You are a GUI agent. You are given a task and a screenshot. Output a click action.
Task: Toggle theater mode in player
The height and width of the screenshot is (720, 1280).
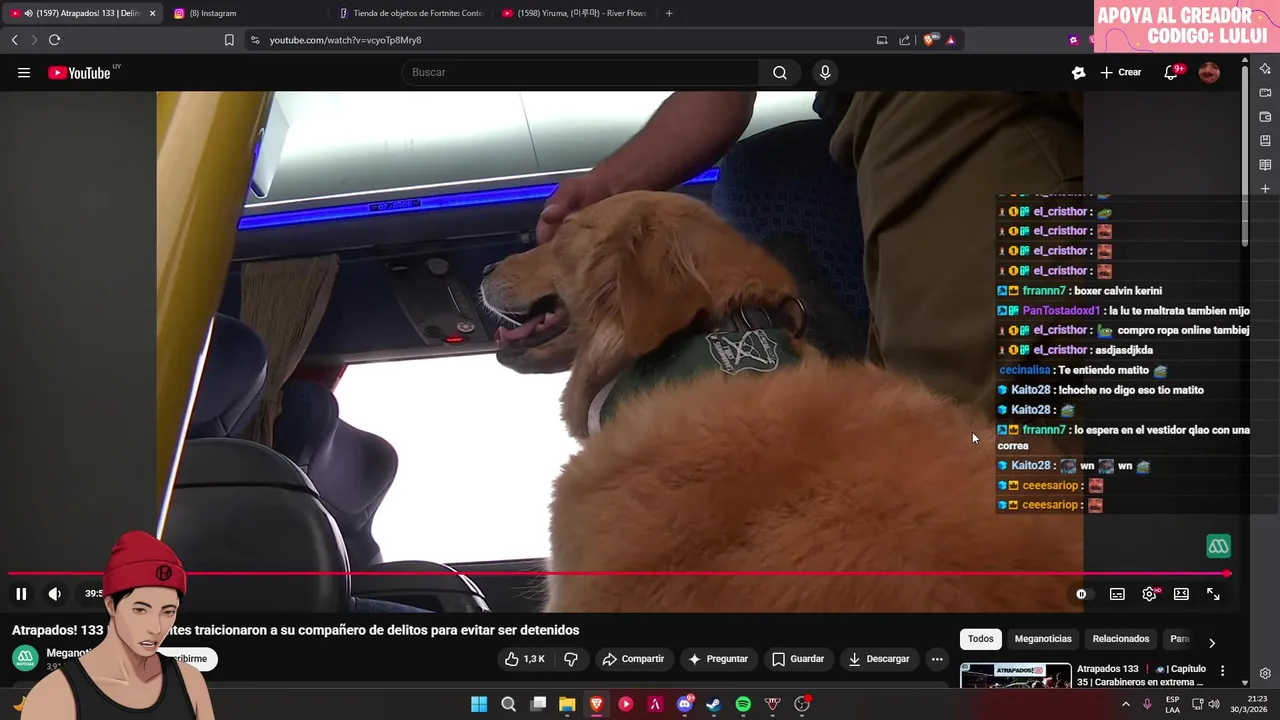pyautogui.click(x=1181, y=594)
